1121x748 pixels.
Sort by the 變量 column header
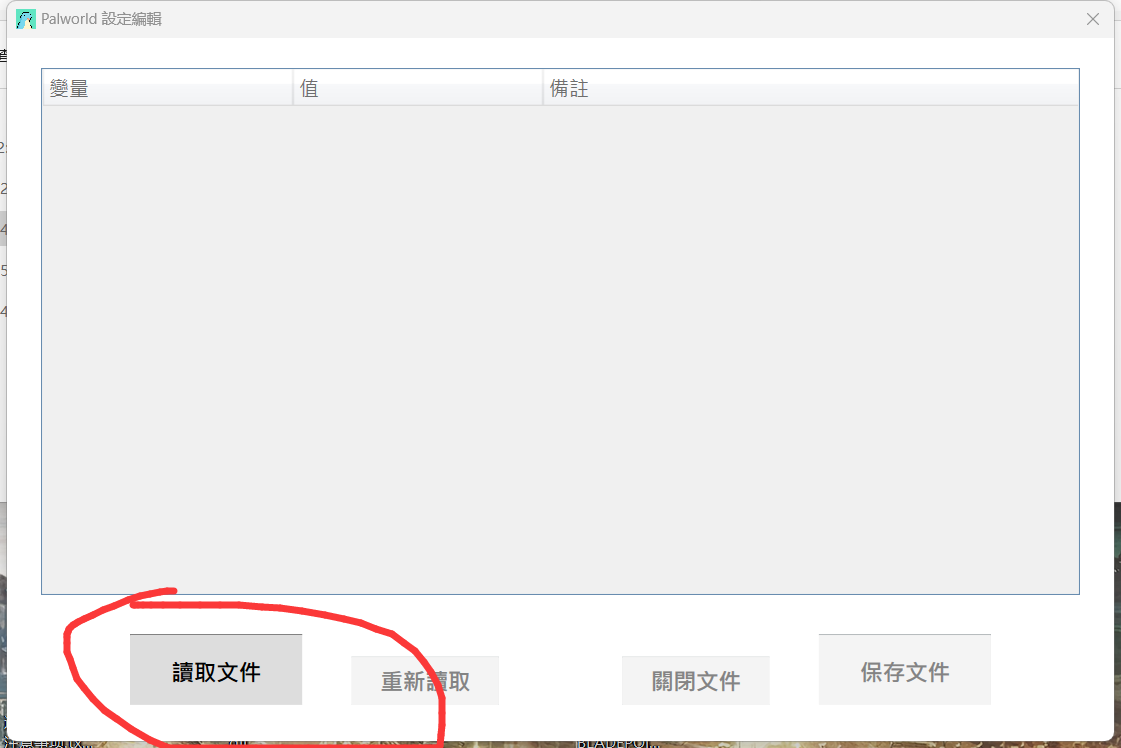pyautogui.click(x=167, y=88)
